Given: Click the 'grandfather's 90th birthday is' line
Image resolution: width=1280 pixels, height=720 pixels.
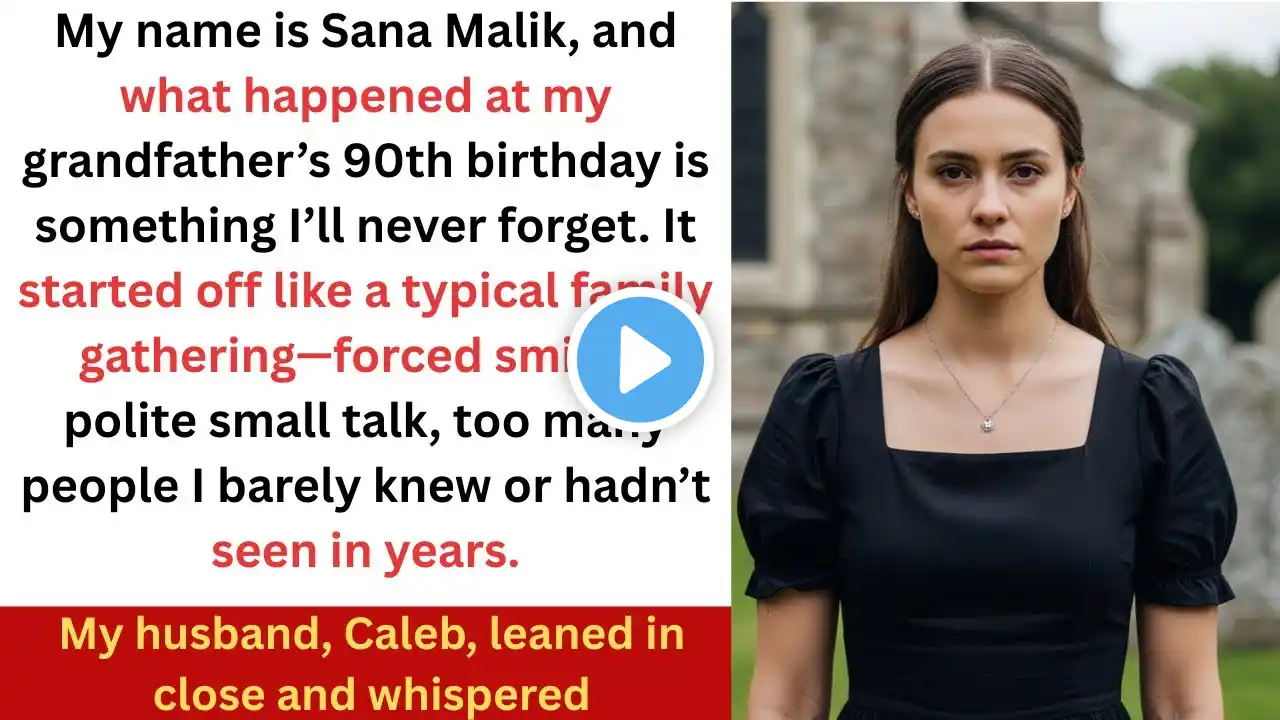Looking at the screenshot, I should tap(366, 164).
